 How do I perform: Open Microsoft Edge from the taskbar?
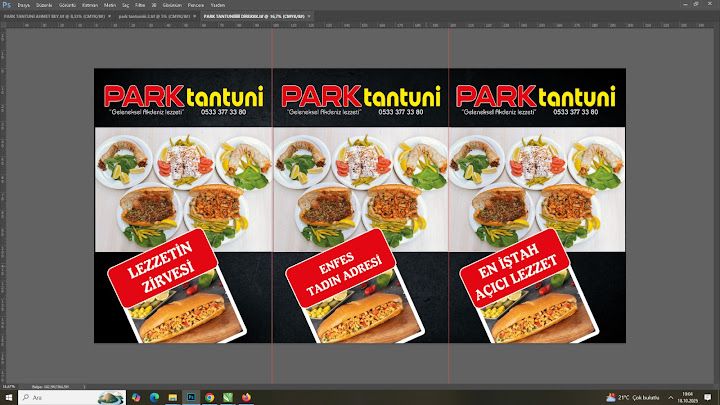(x=154, y=397)
